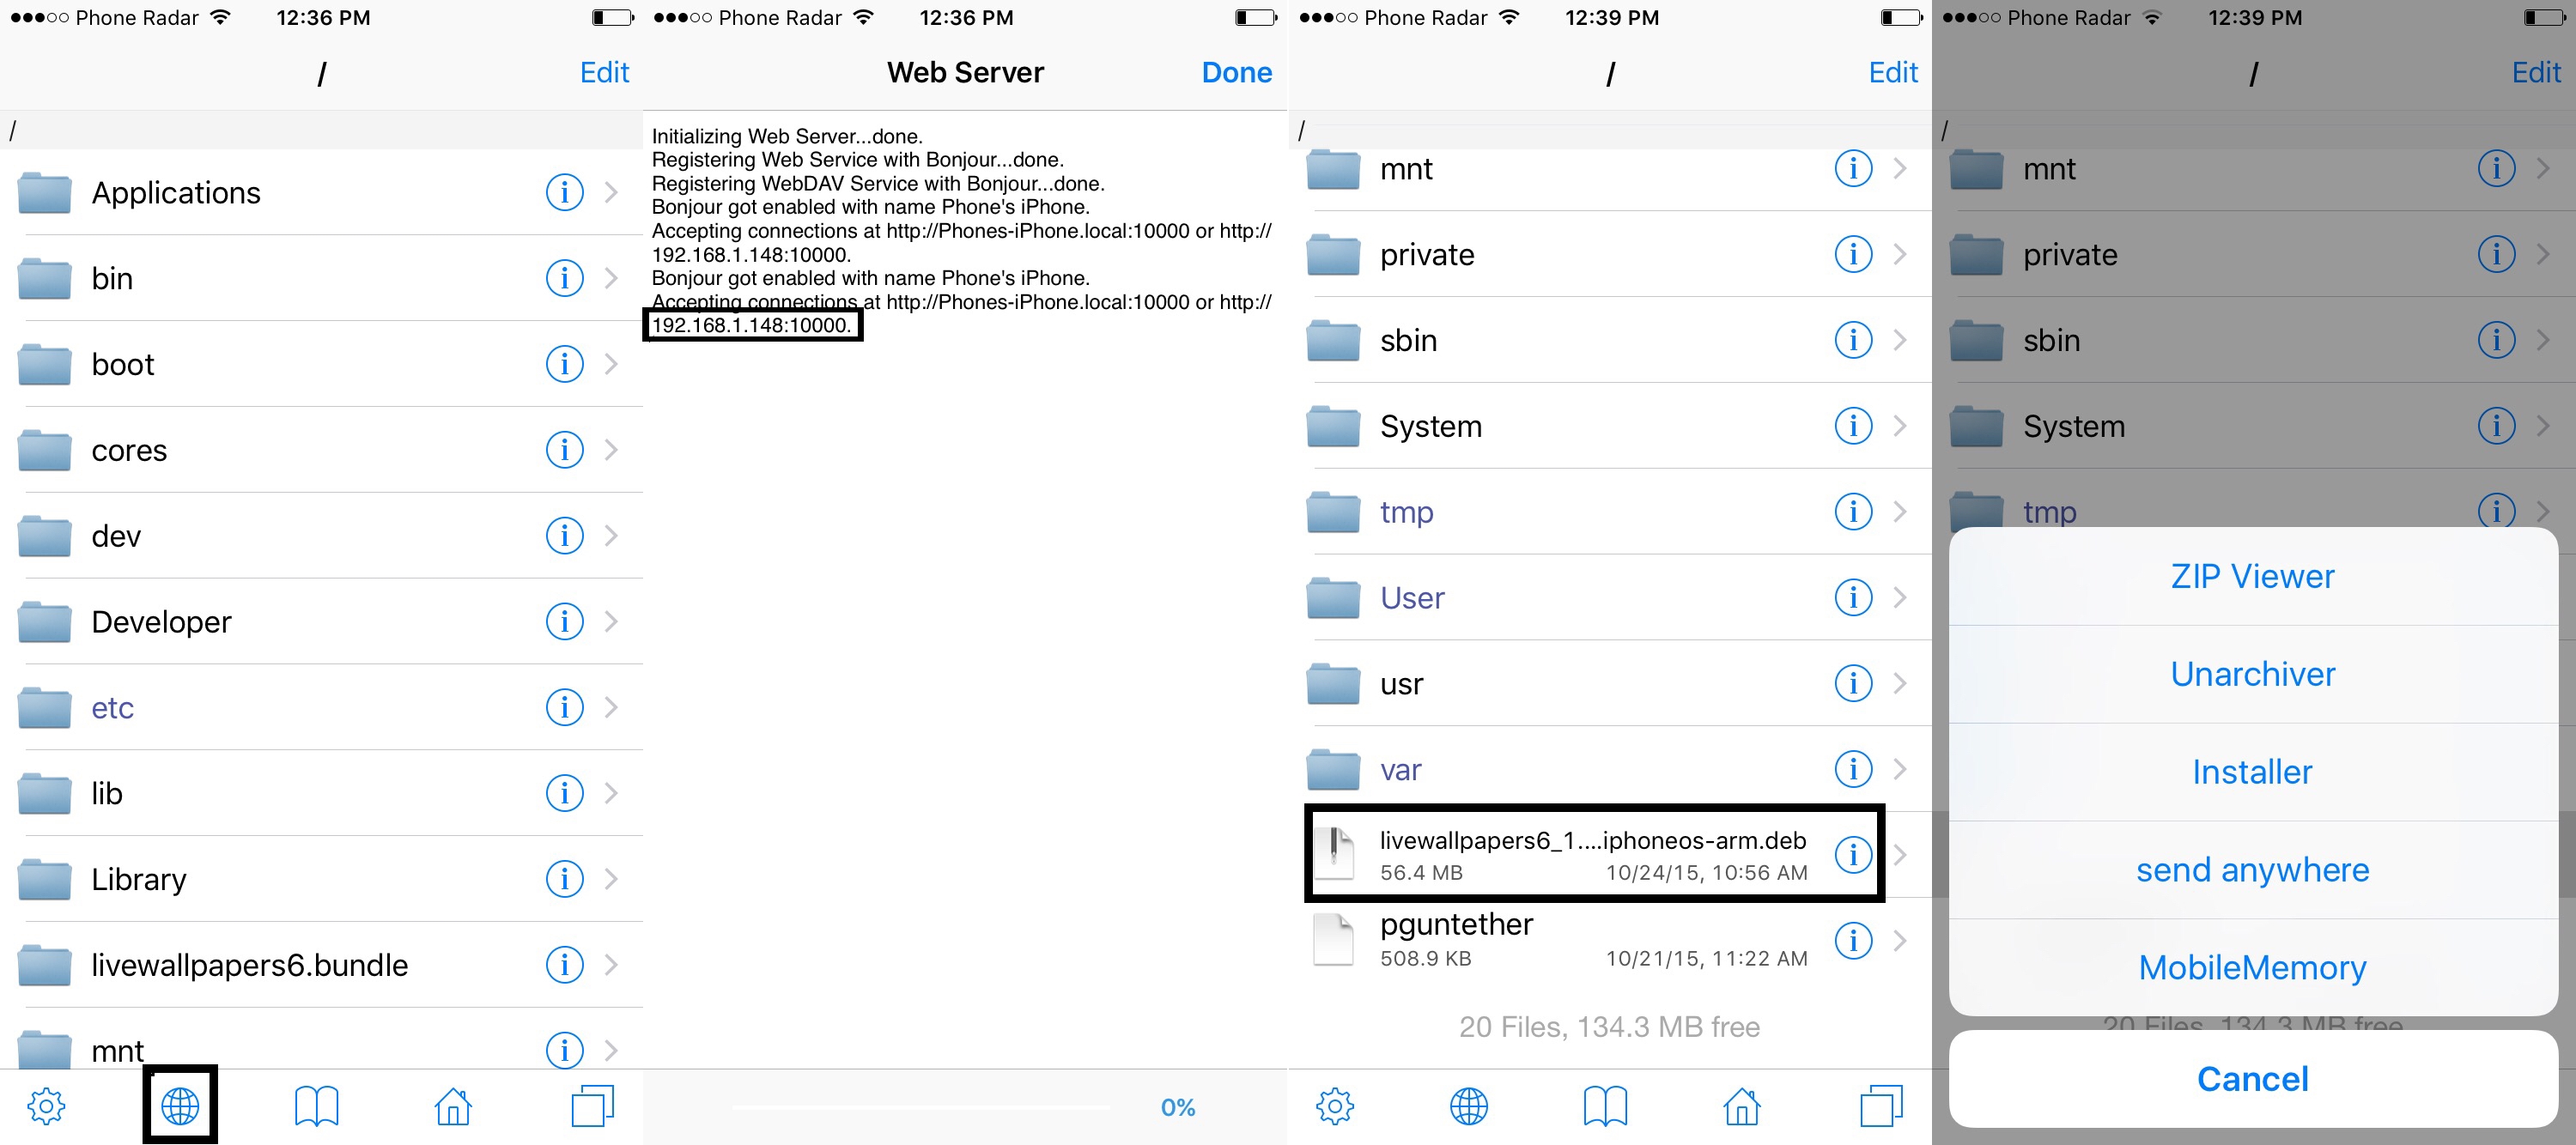This screenshot has height=1145, width=2576.
Task: Choose ZIP Viewer from the action sheet
Action: click(2252, 576)
